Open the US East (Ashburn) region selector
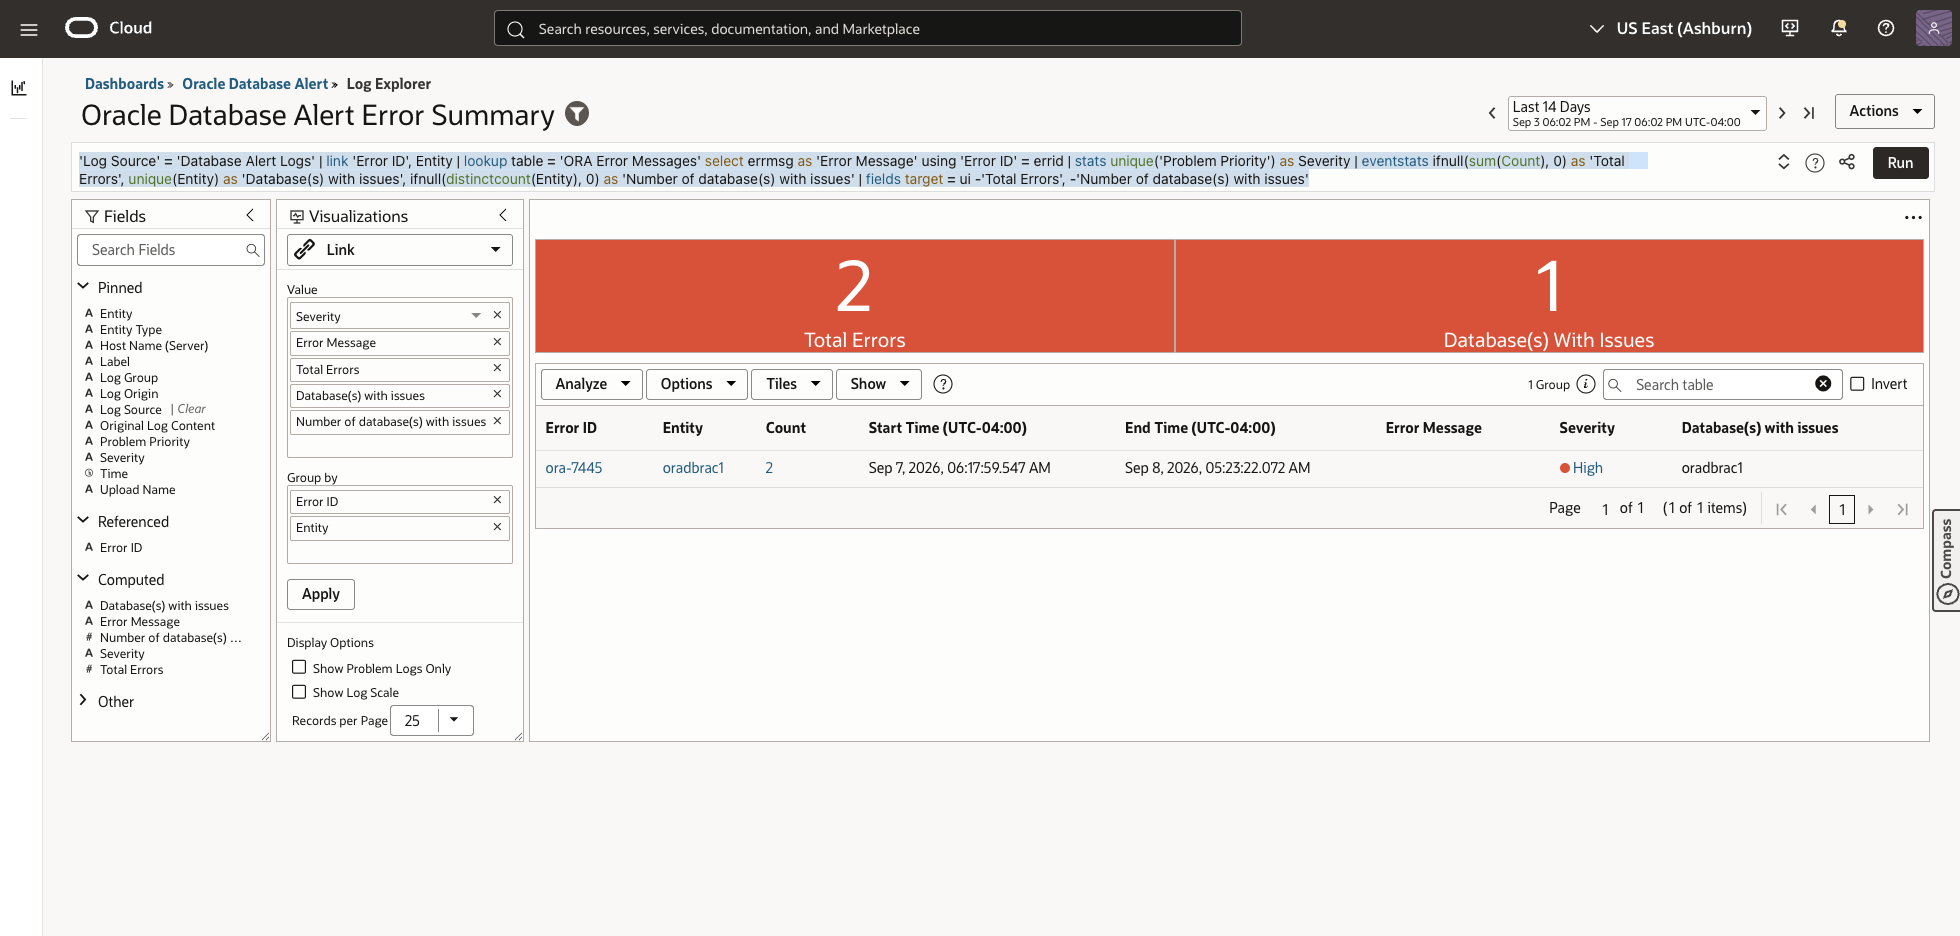 (1670, 28)
